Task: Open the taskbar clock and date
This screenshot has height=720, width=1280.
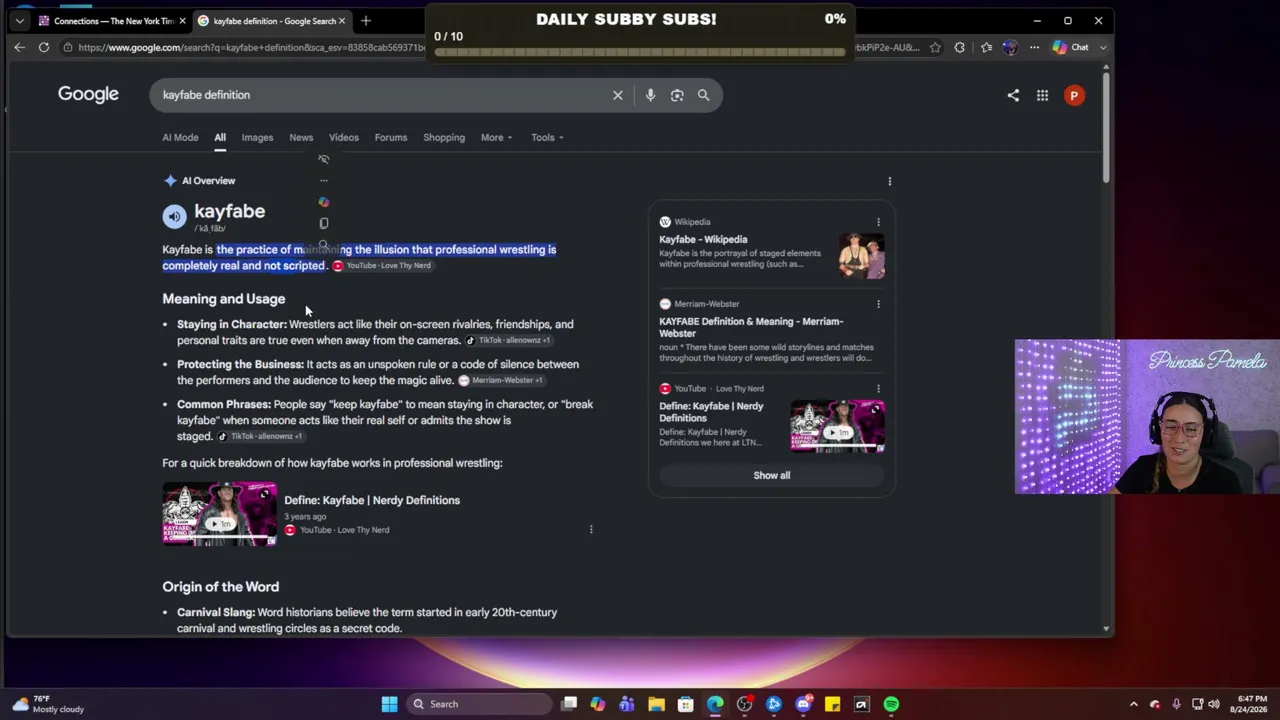Action: (1252, 704)
